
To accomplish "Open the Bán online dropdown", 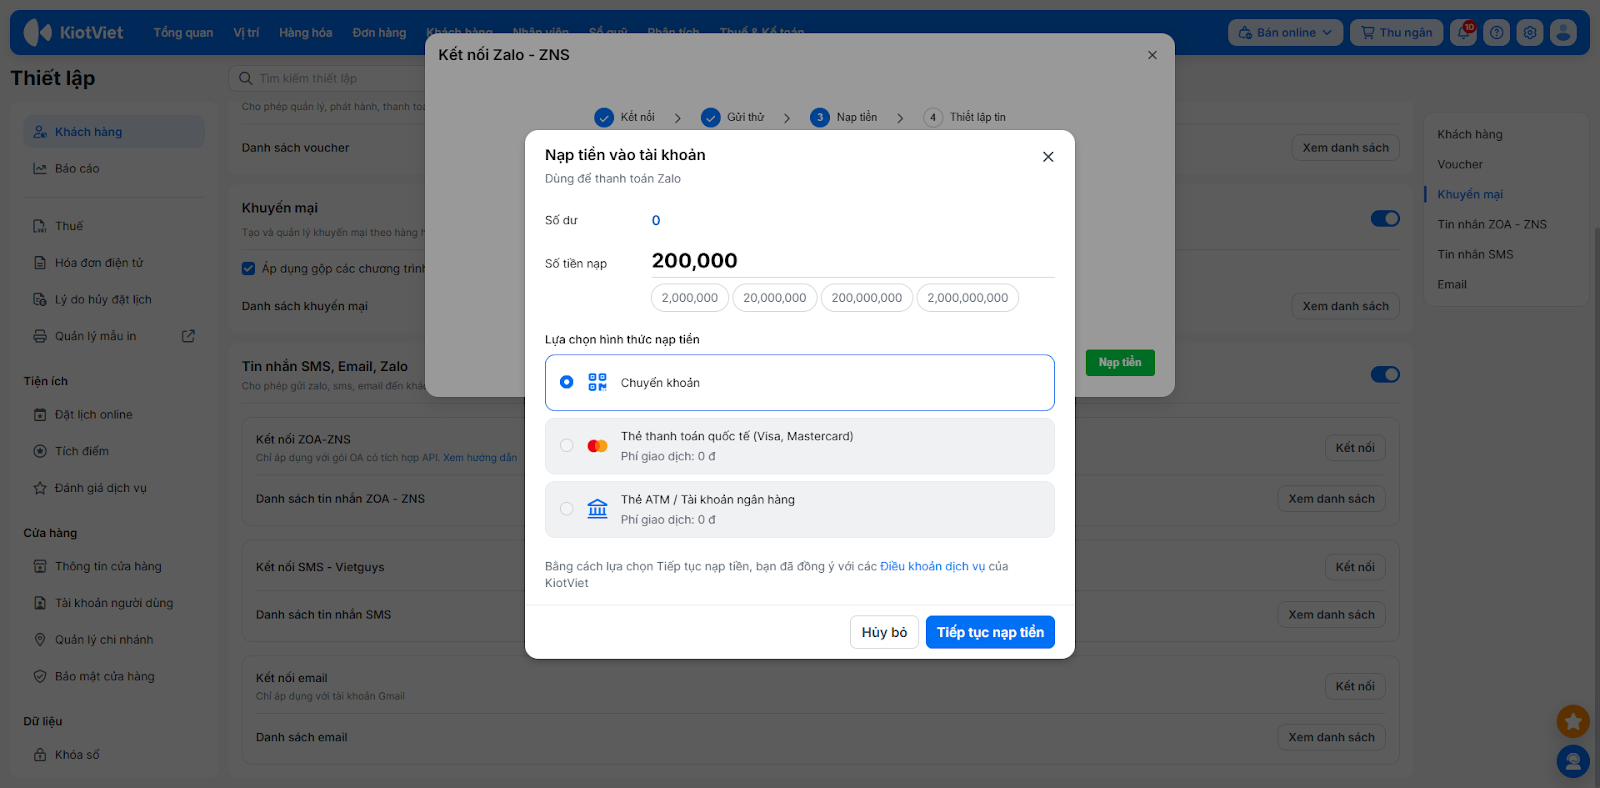I will 1285,33.
